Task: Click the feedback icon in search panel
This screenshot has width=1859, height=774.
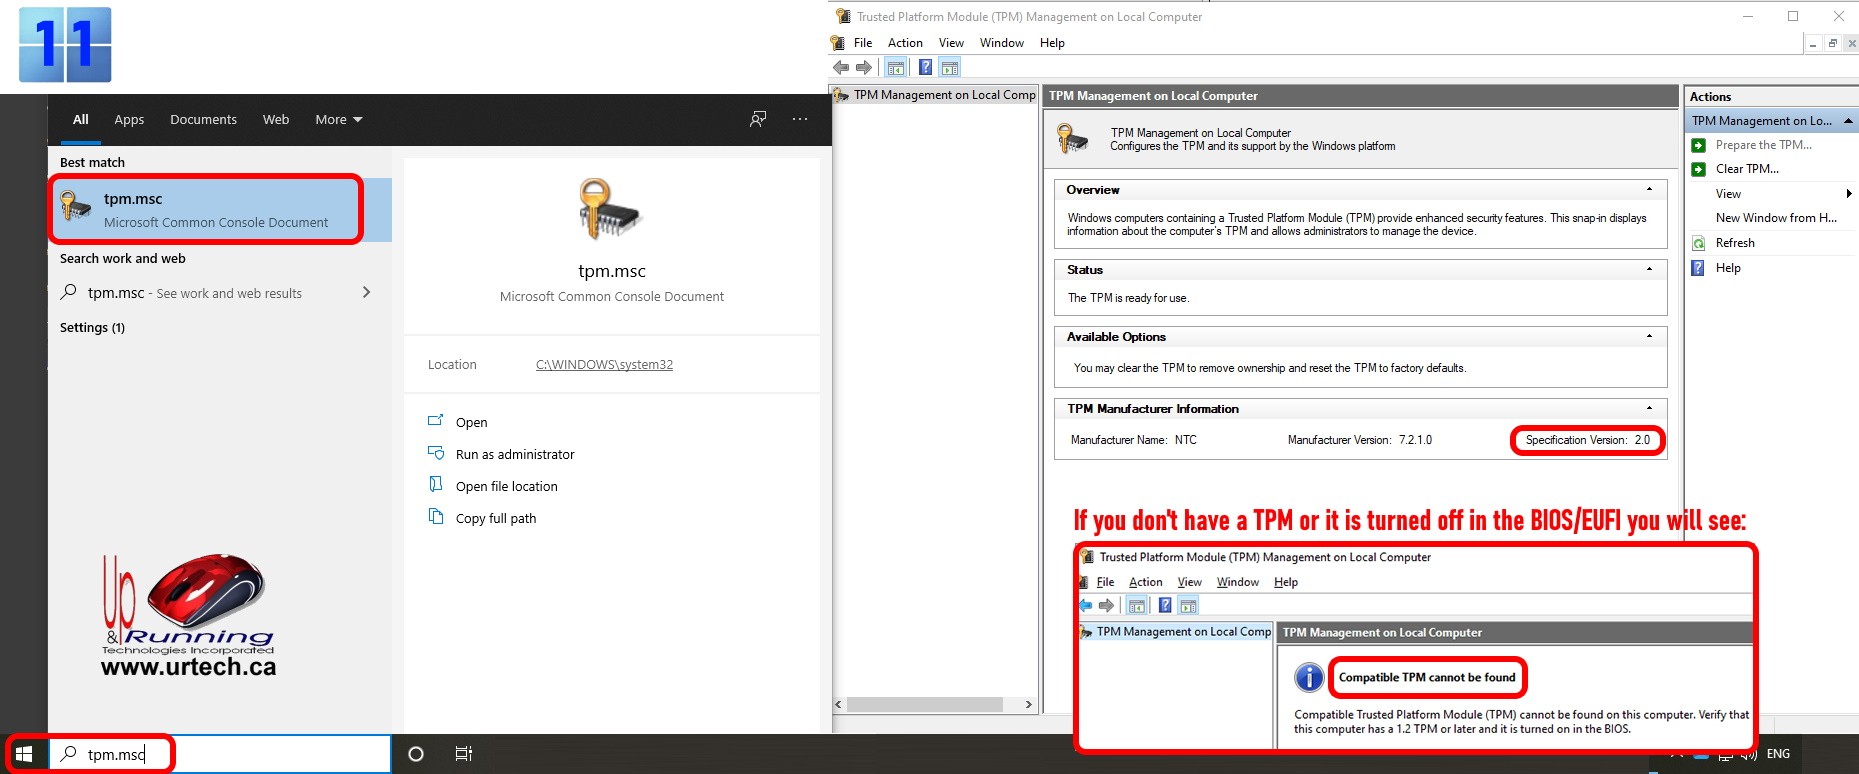Action: pos(758,119)
